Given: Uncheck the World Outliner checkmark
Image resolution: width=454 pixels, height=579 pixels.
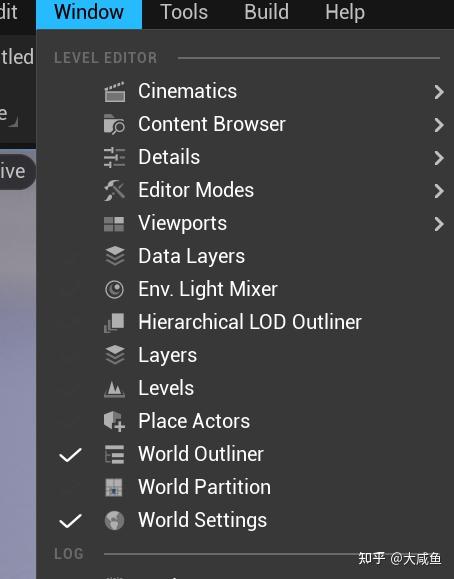Looking at the screenshot, I should [70, 455].
